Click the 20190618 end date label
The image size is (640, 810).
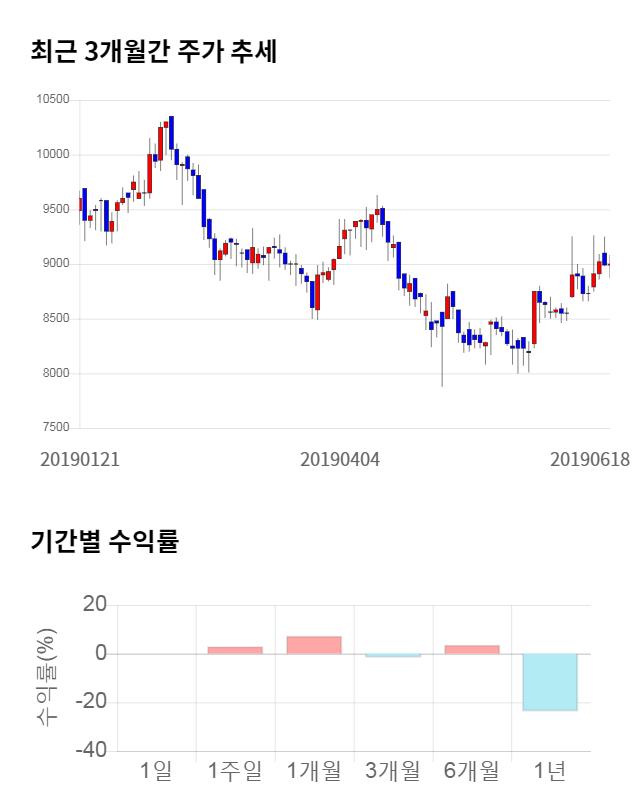click(590, 460)
